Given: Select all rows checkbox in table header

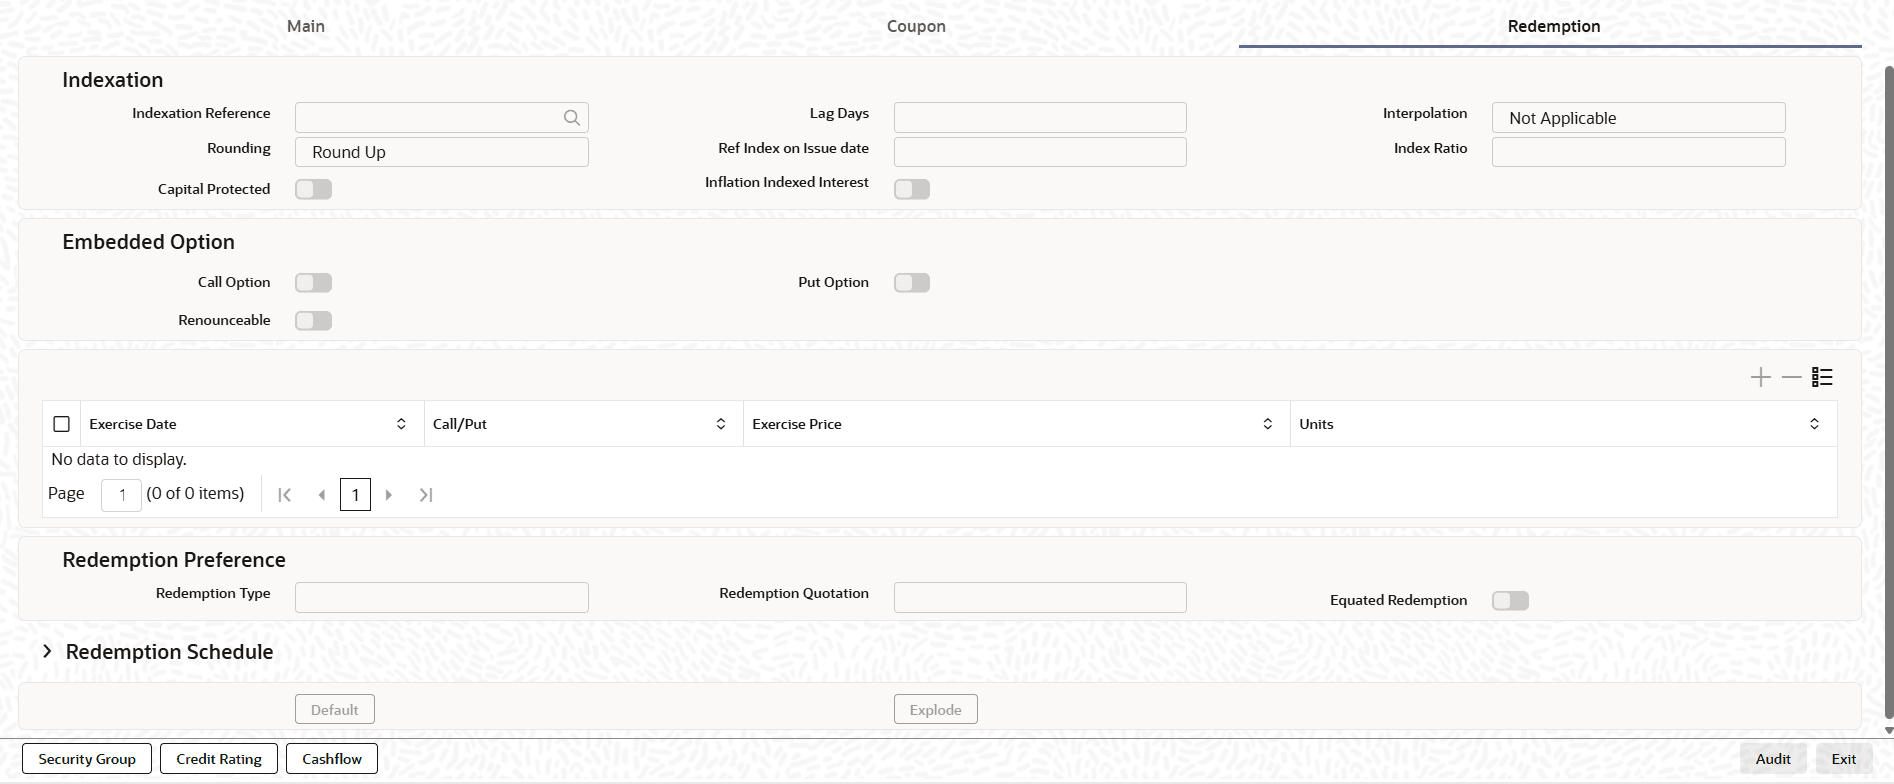Looking at the screenshot, I should tap(61, 424).
